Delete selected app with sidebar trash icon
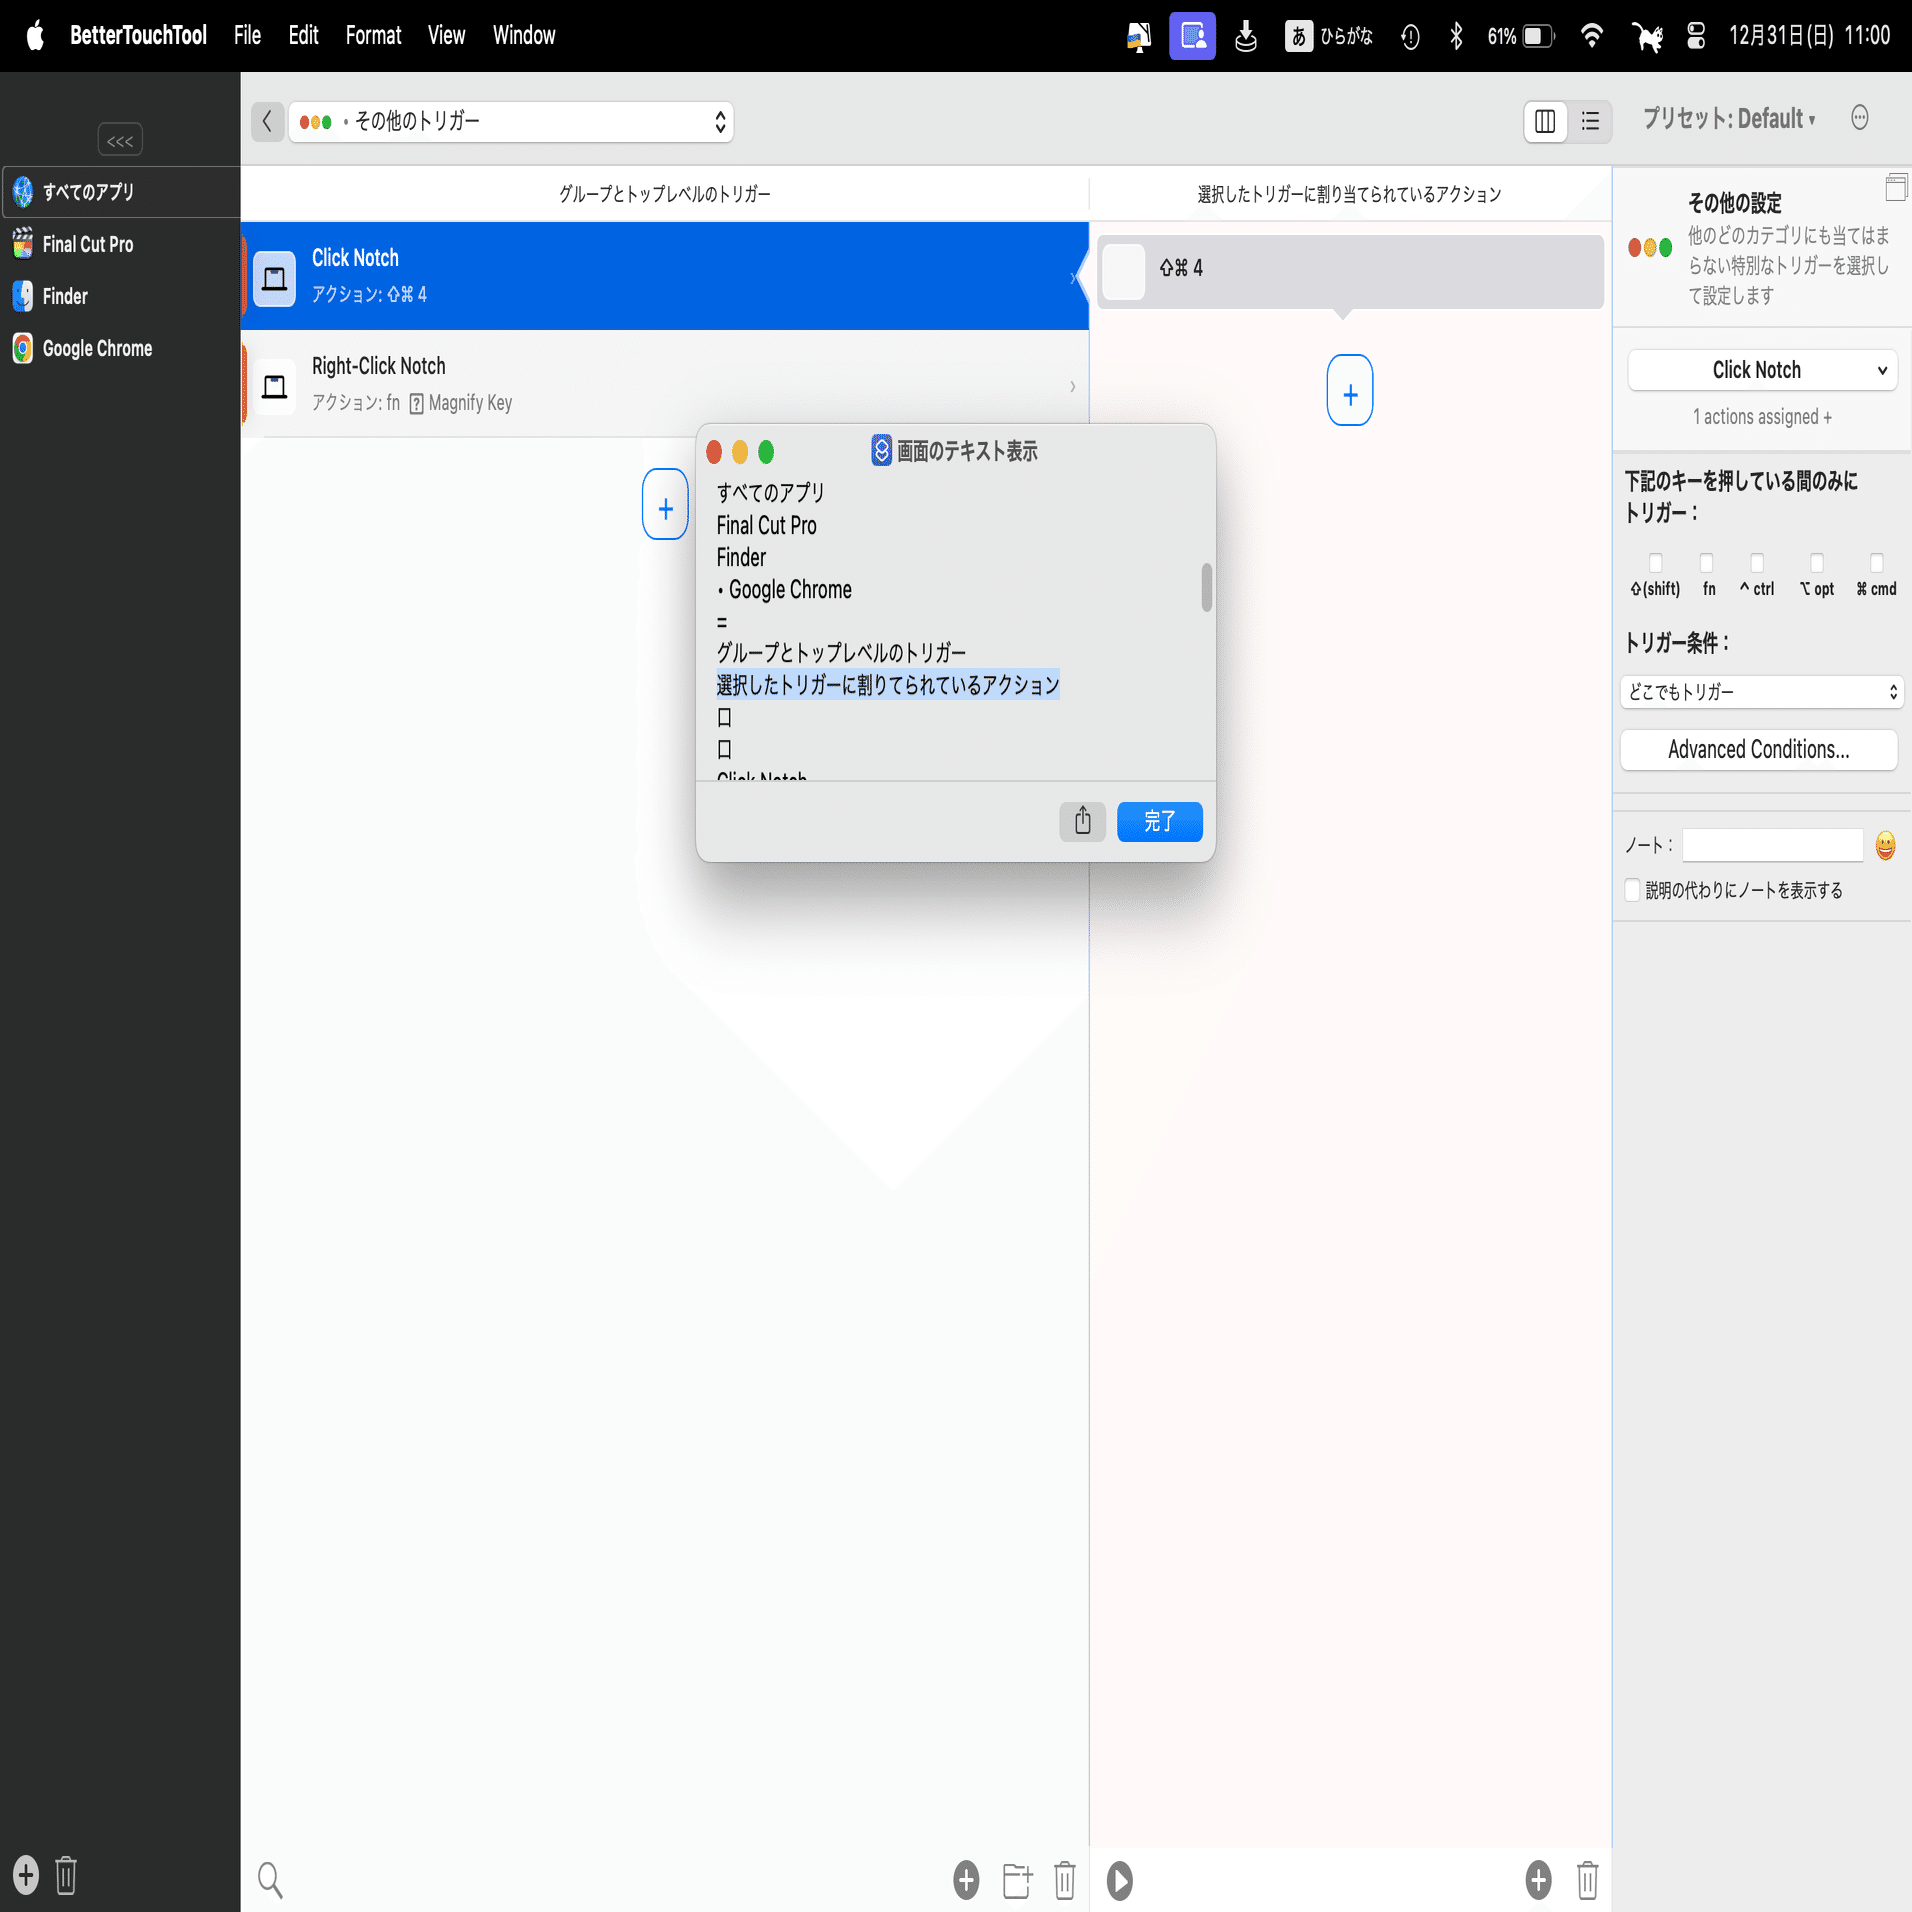Image resolution: width=1912 pixels, height=1912 pixels. pos(66,1875)
